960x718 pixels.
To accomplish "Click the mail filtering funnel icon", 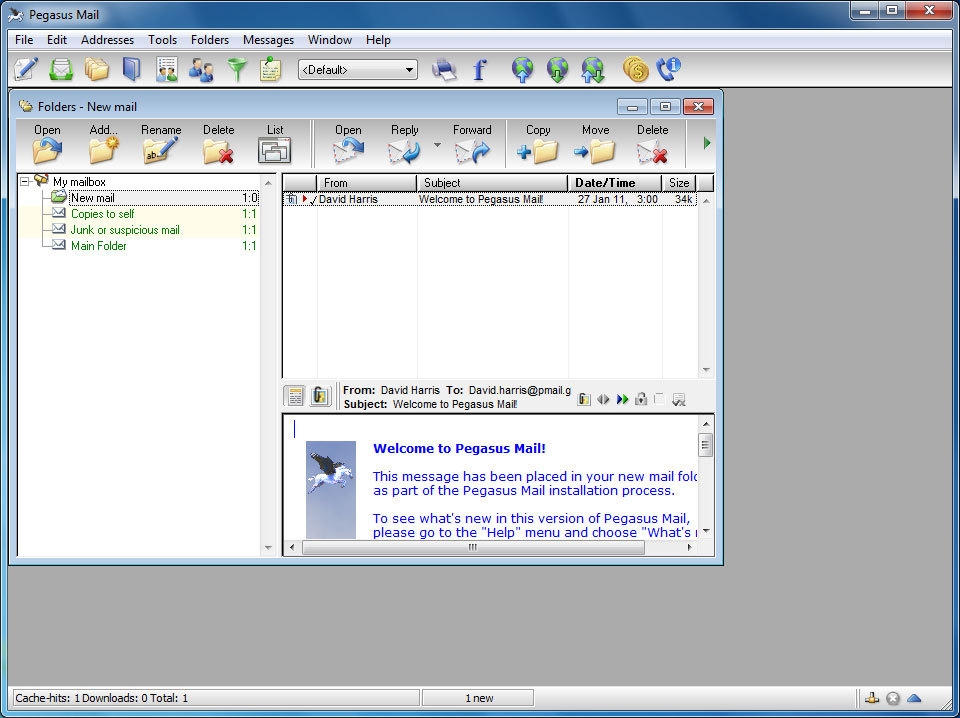I will (236, 69).
